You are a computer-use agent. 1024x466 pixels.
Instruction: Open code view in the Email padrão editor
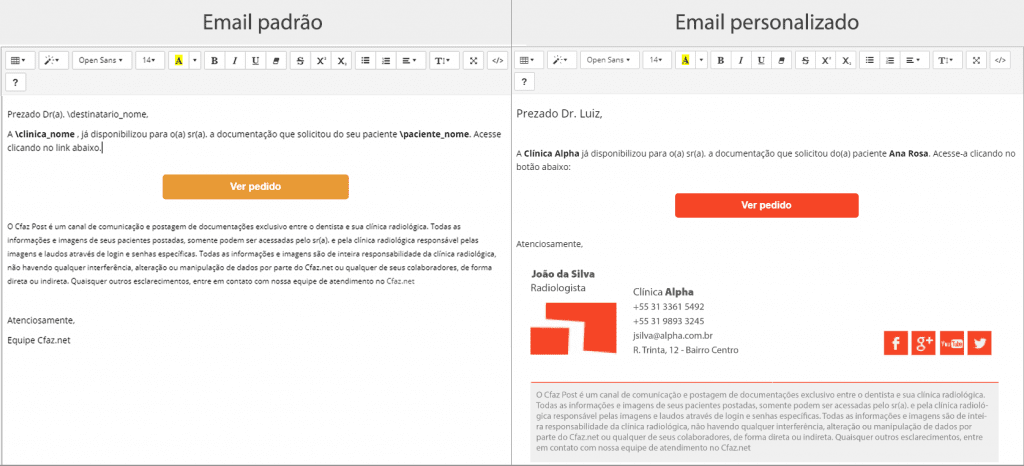tap(498, 60)
